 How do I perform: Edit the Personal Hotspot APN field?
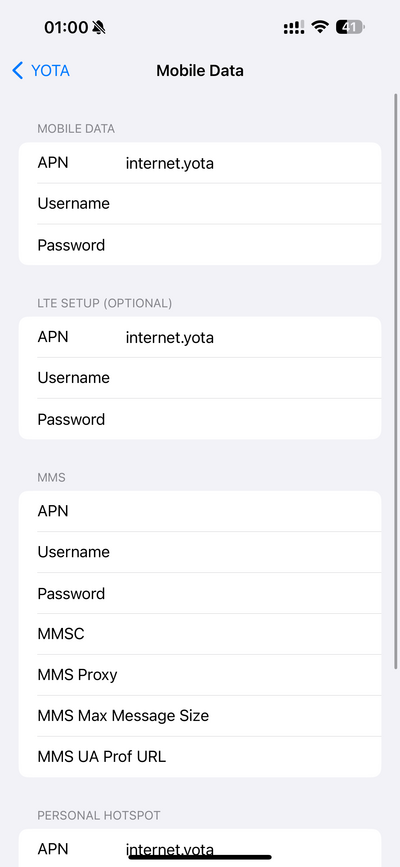coord(200,848)
